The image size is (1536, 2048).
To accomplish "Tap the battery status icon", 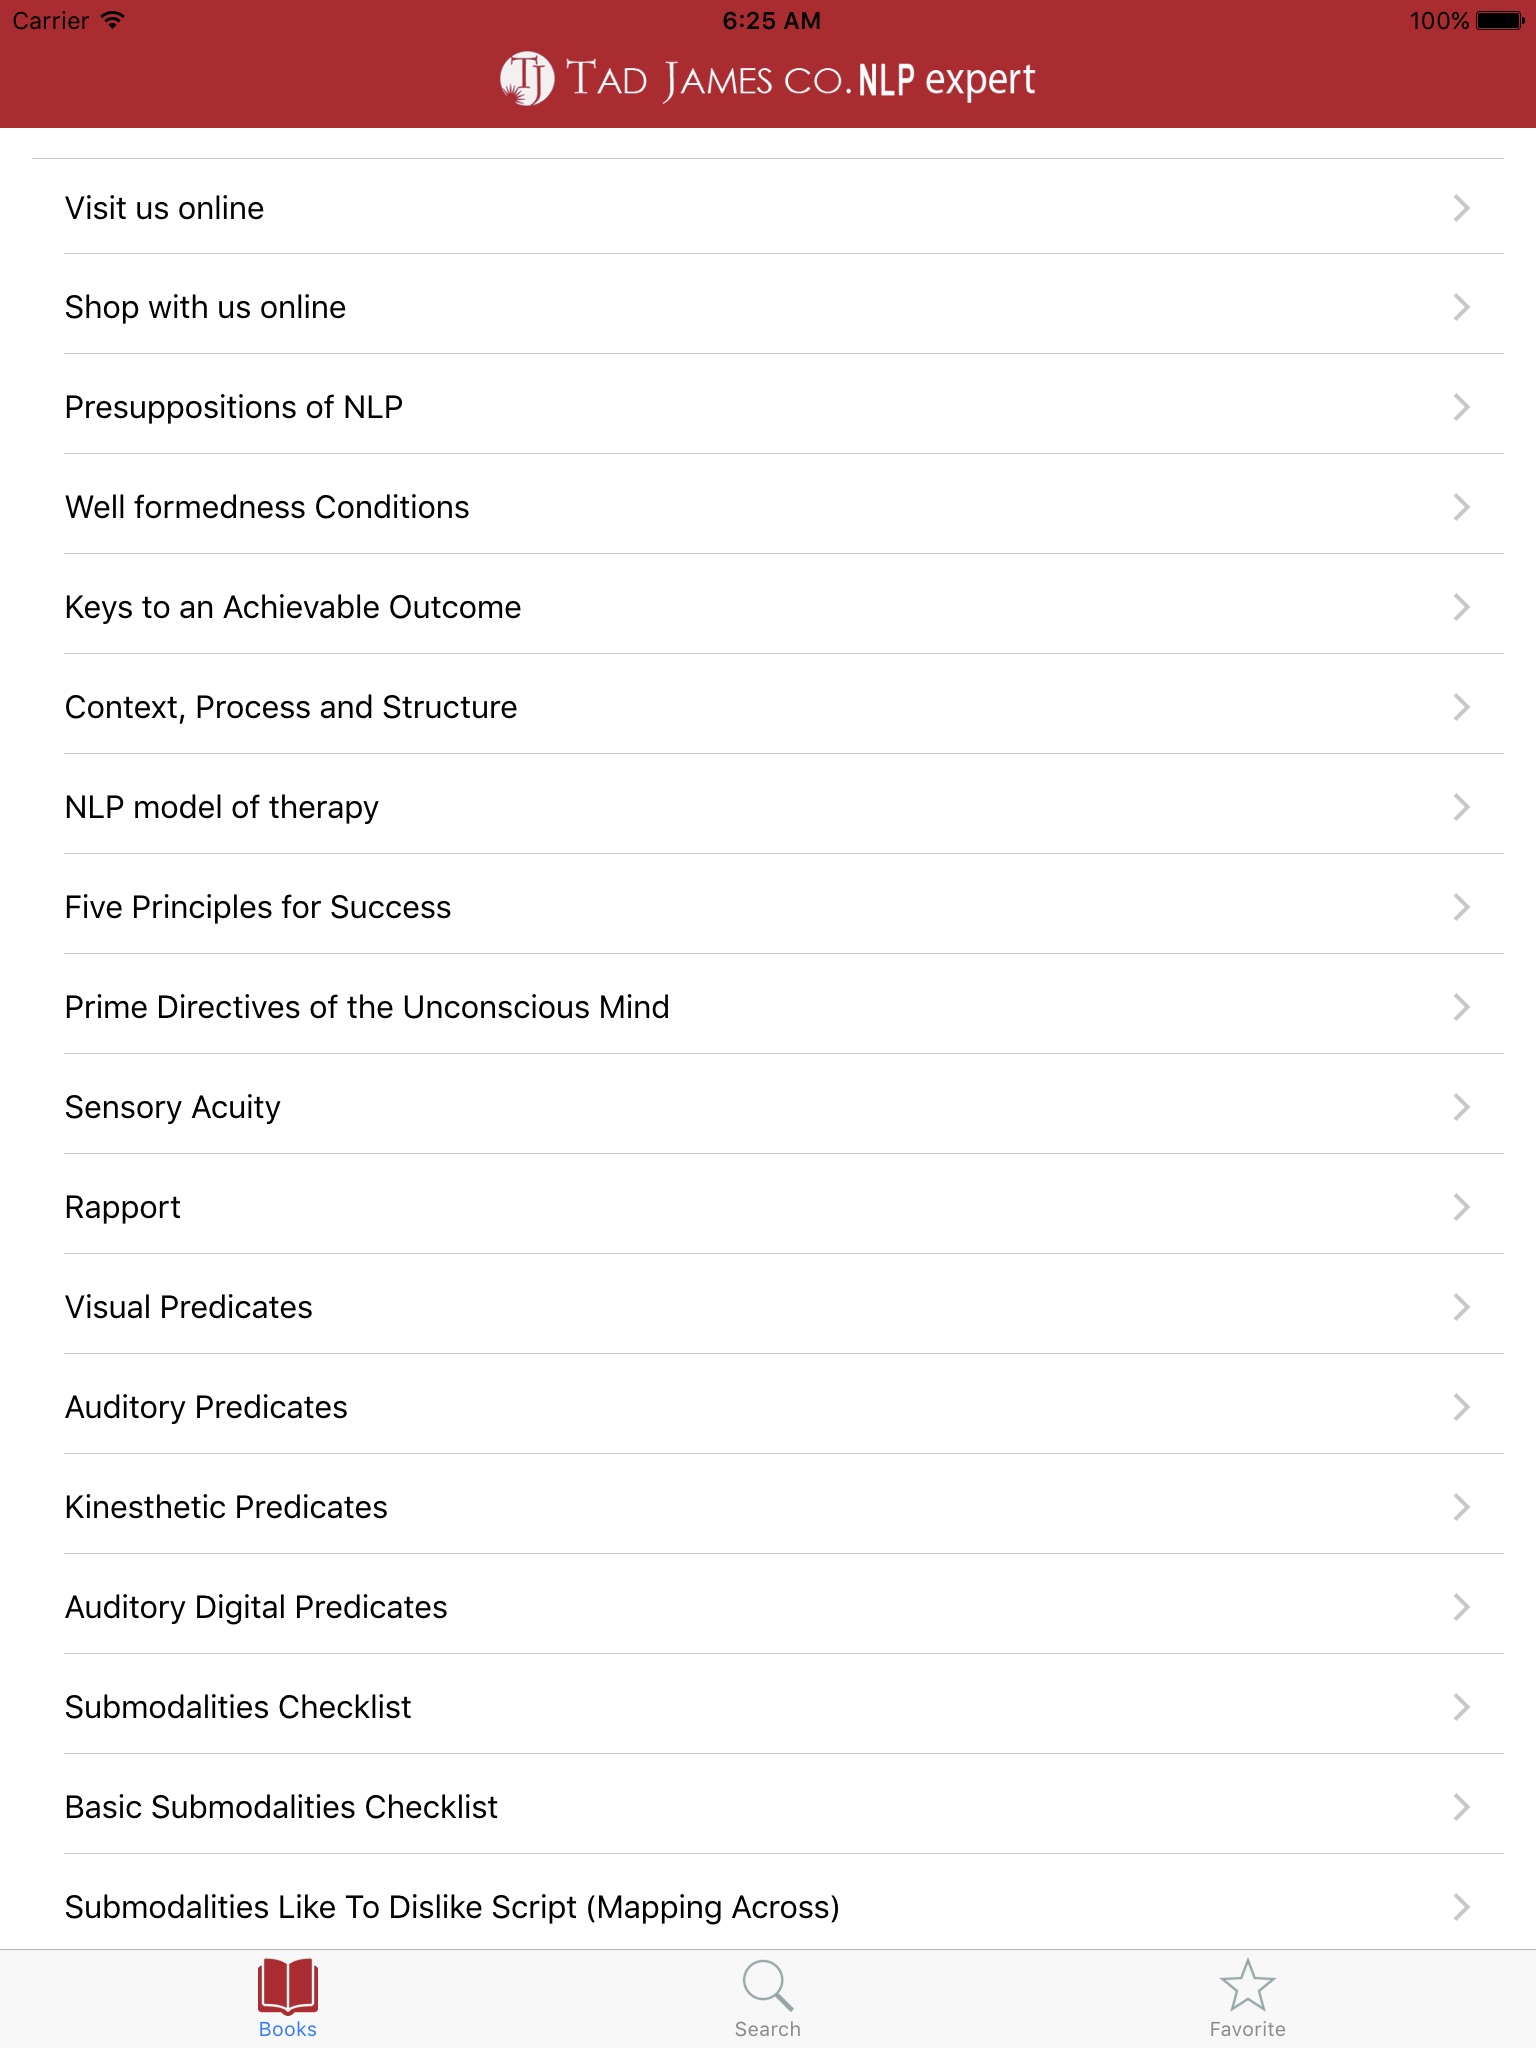I will [x=1500, y=21].
